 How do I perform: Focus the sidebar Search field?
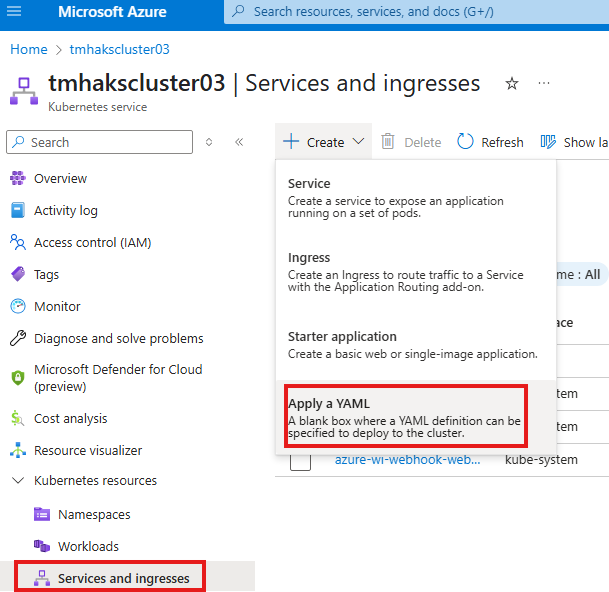coord(99,142)
